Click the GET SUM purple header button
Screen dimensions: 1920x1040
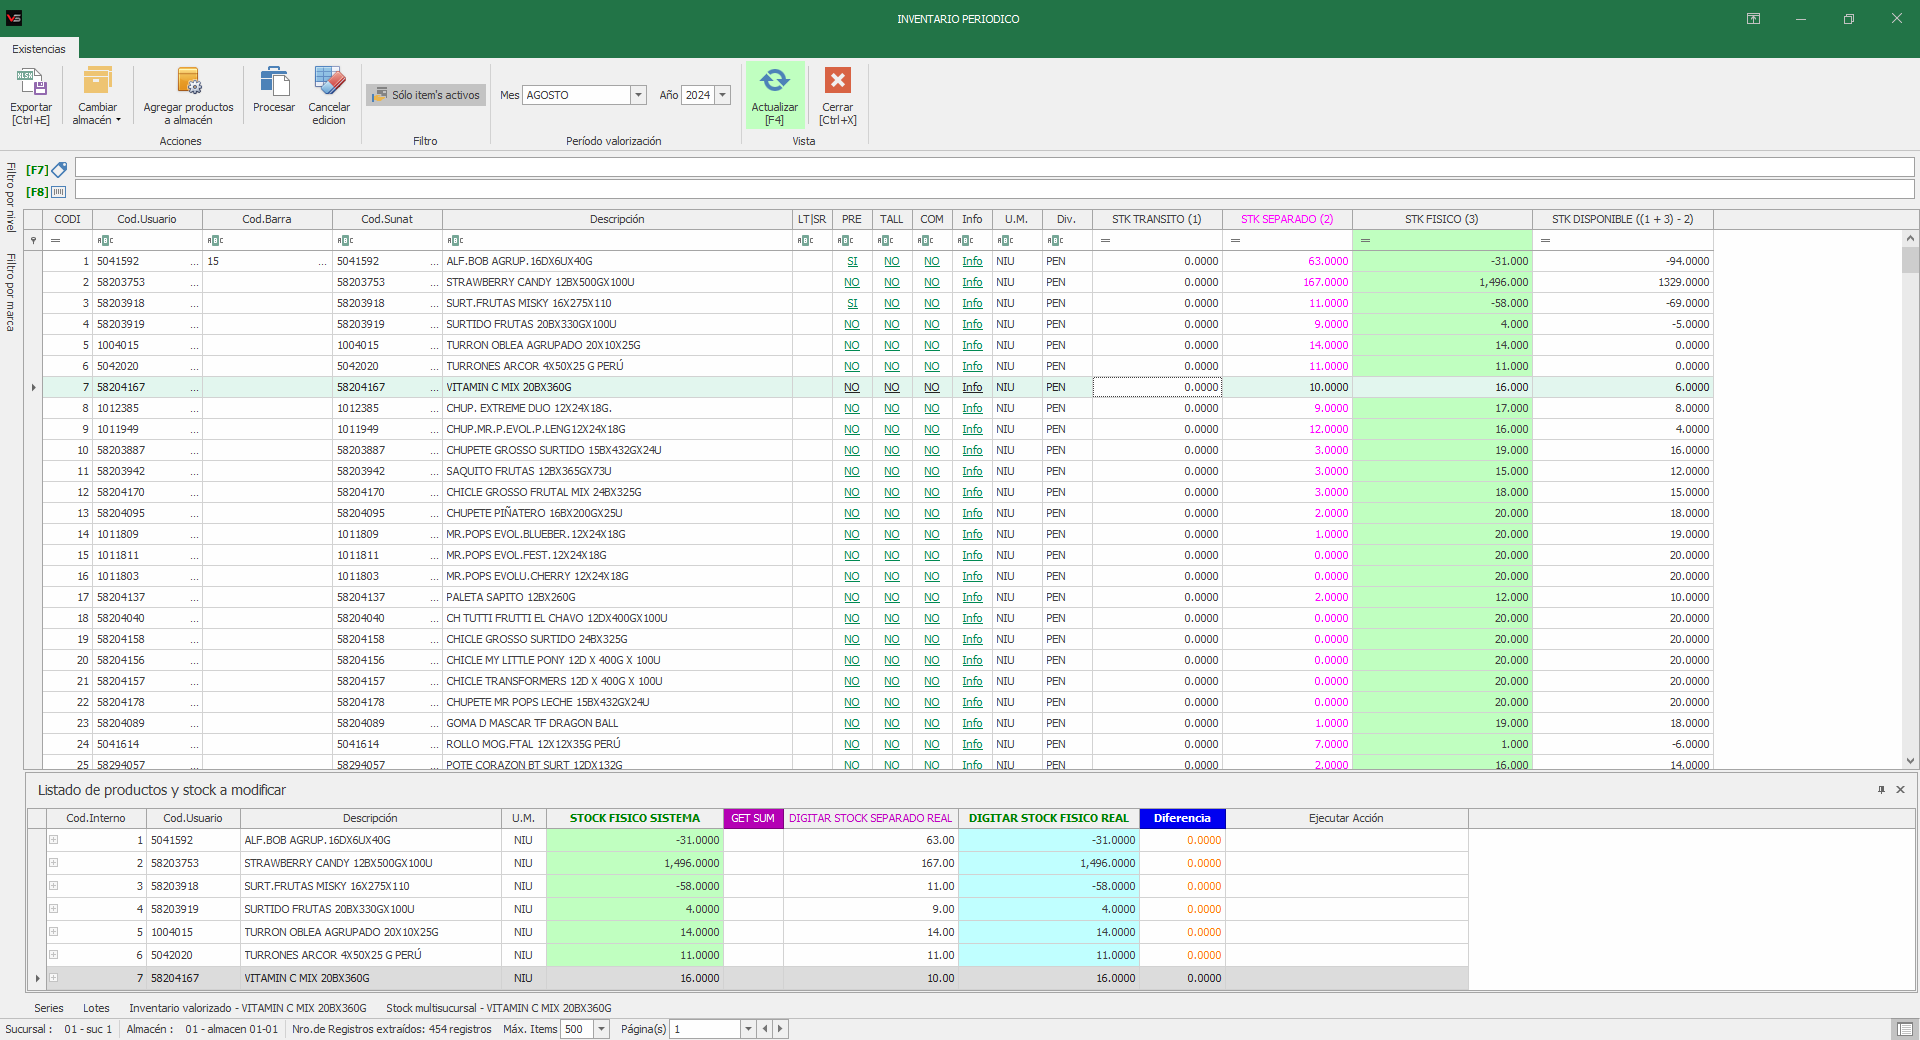click(x=753, y=818)
